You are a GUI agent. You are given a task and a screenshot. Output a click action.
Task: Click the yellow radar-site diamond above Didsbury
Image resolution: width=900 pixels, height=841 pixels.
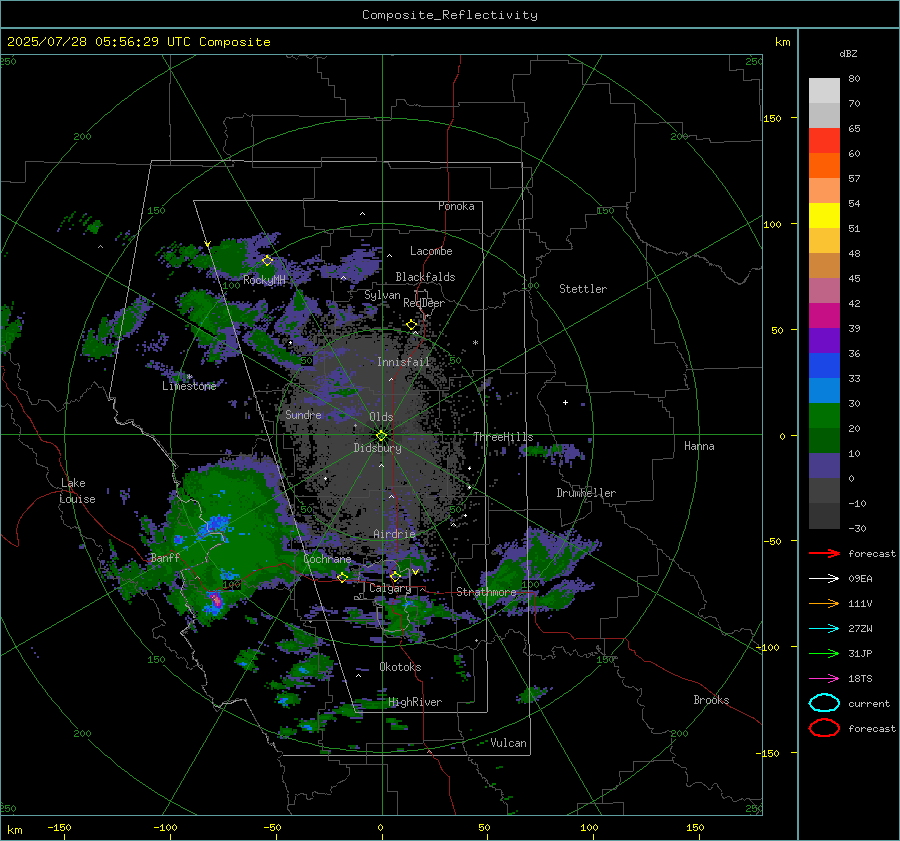pyautogui.click(x=381, y=435)
